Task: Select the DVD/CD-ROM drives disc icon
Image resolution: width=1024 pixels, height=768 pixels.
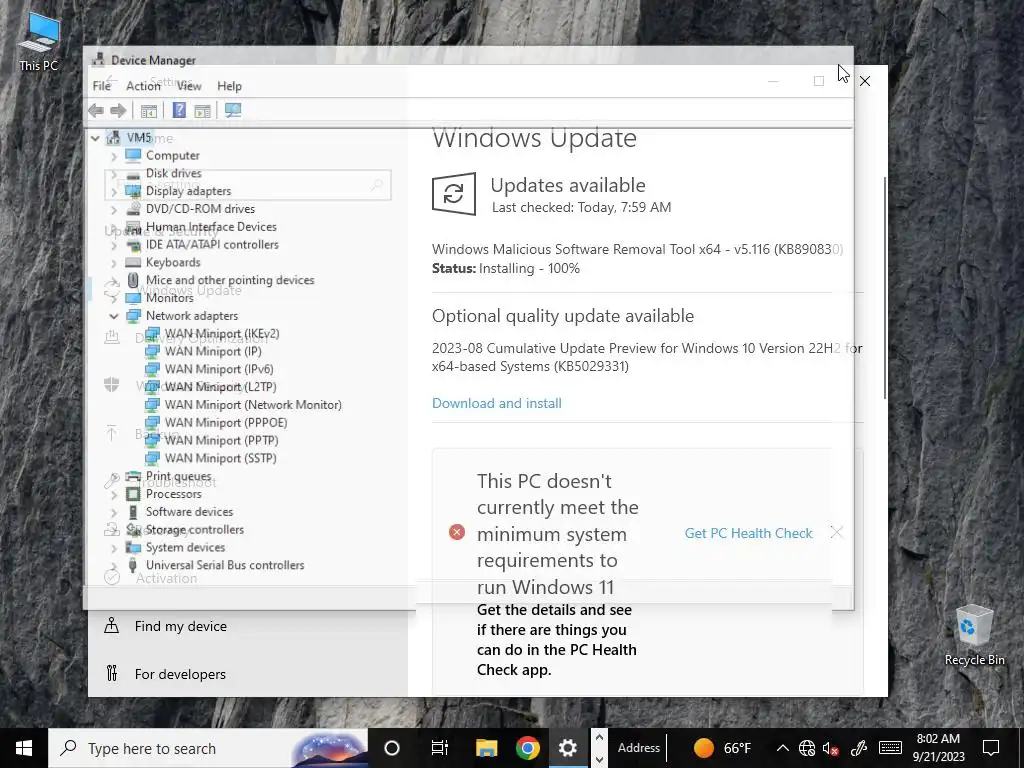Action: (x=133, y=209)
